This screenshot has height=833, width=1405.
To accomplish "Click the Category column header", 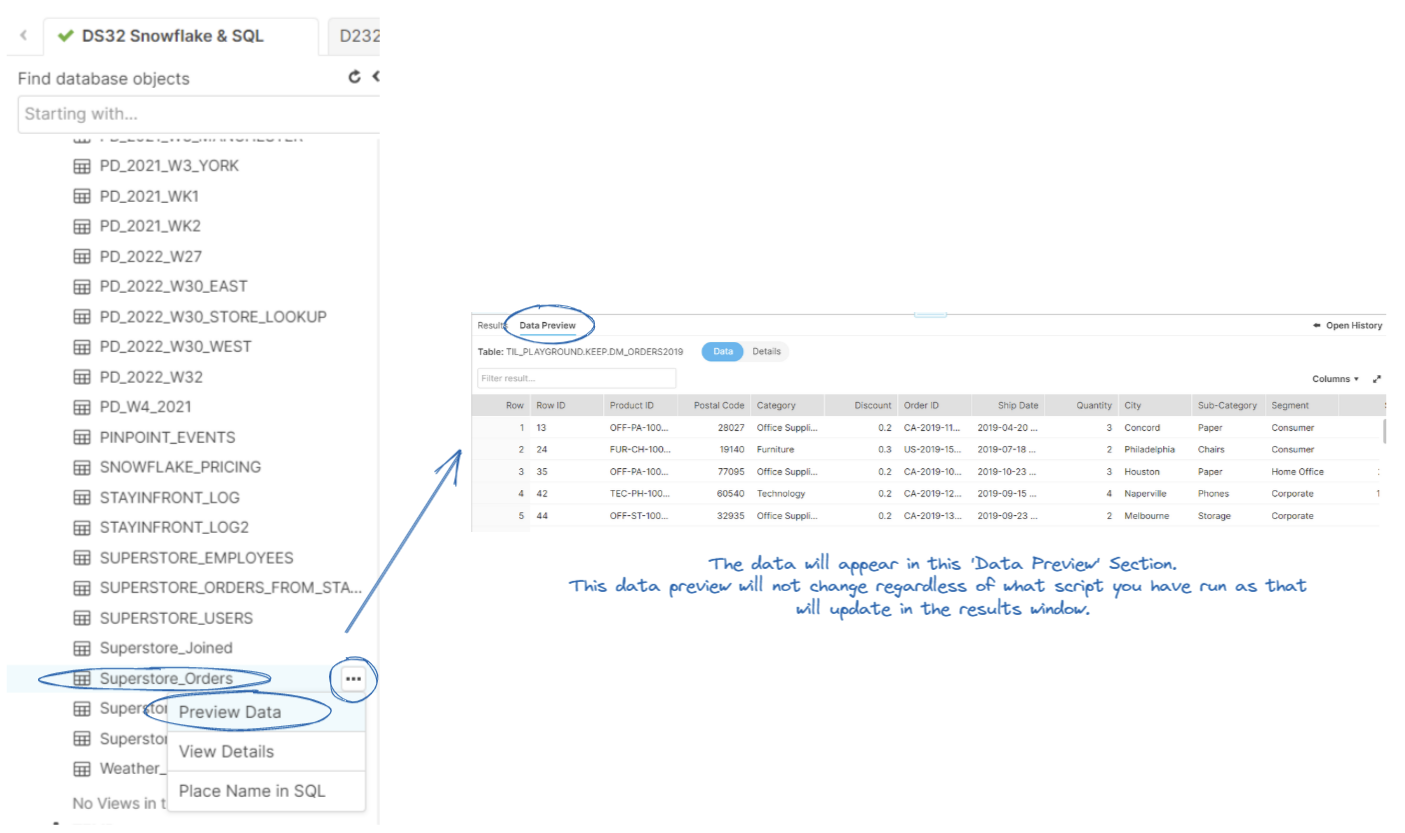I will [788, 405].
